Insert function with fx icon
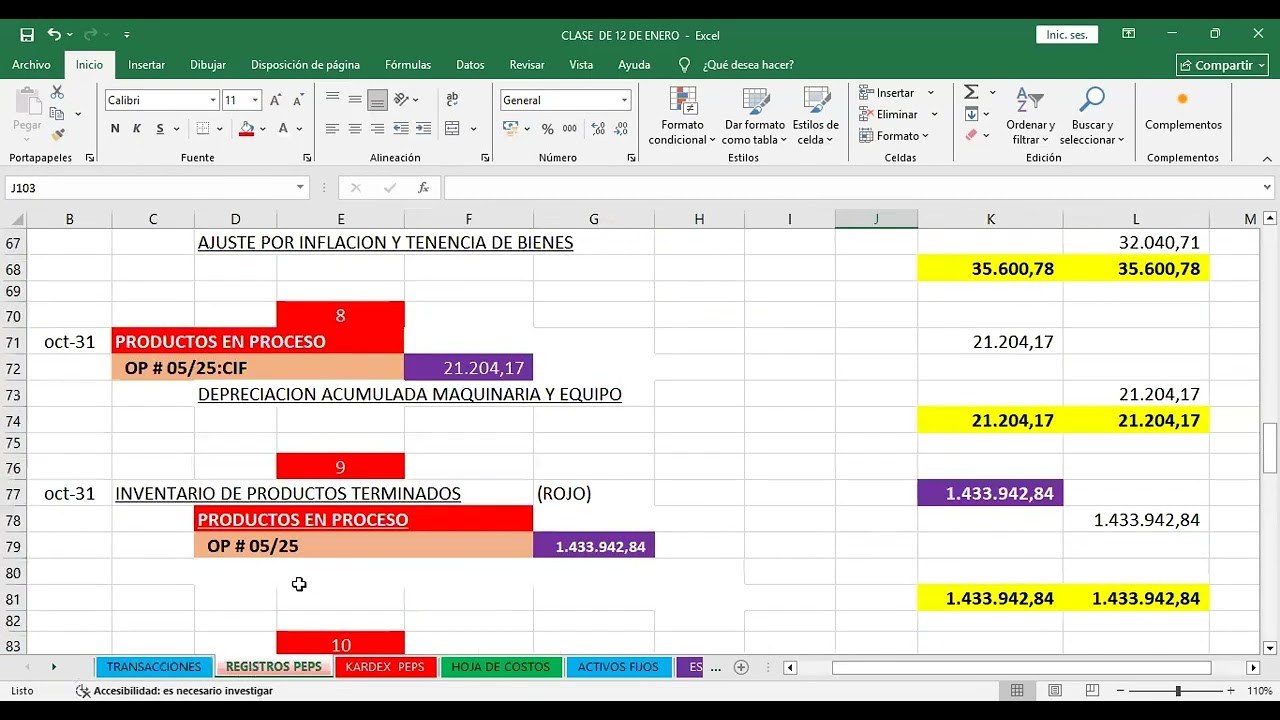The height and width of the screenshot is (720, 1280). click(423, 187)
